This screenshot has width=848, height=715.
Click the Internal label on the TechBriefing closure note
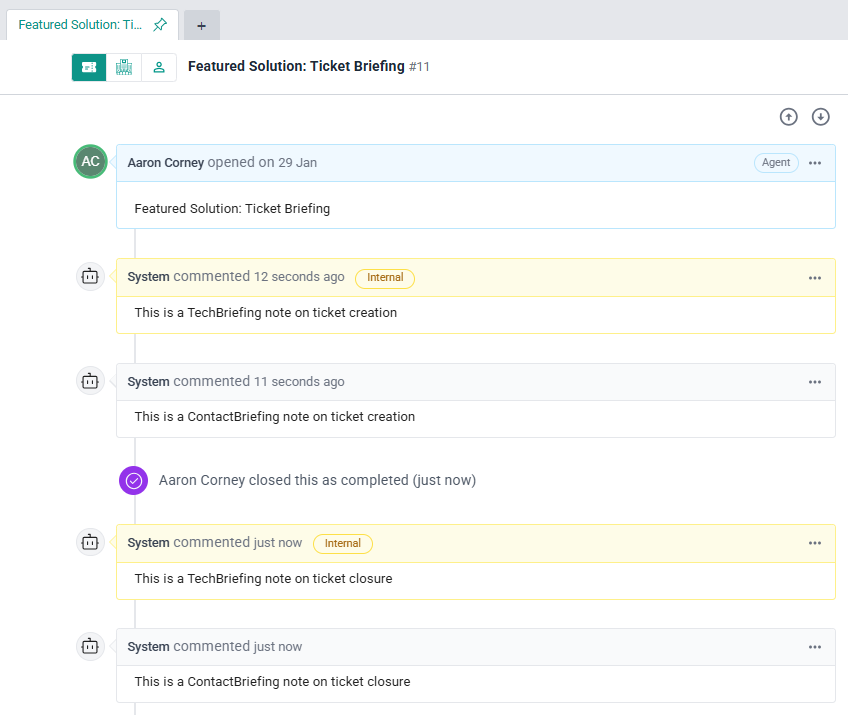click(x=343, y=543)
